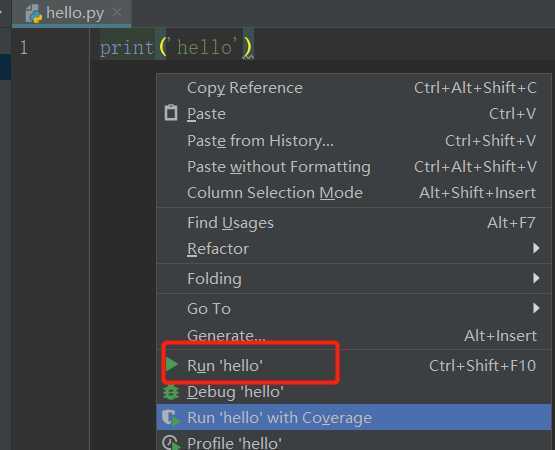
Task: Click the Python file icon on hello.py tab
Action: [34, 13]
